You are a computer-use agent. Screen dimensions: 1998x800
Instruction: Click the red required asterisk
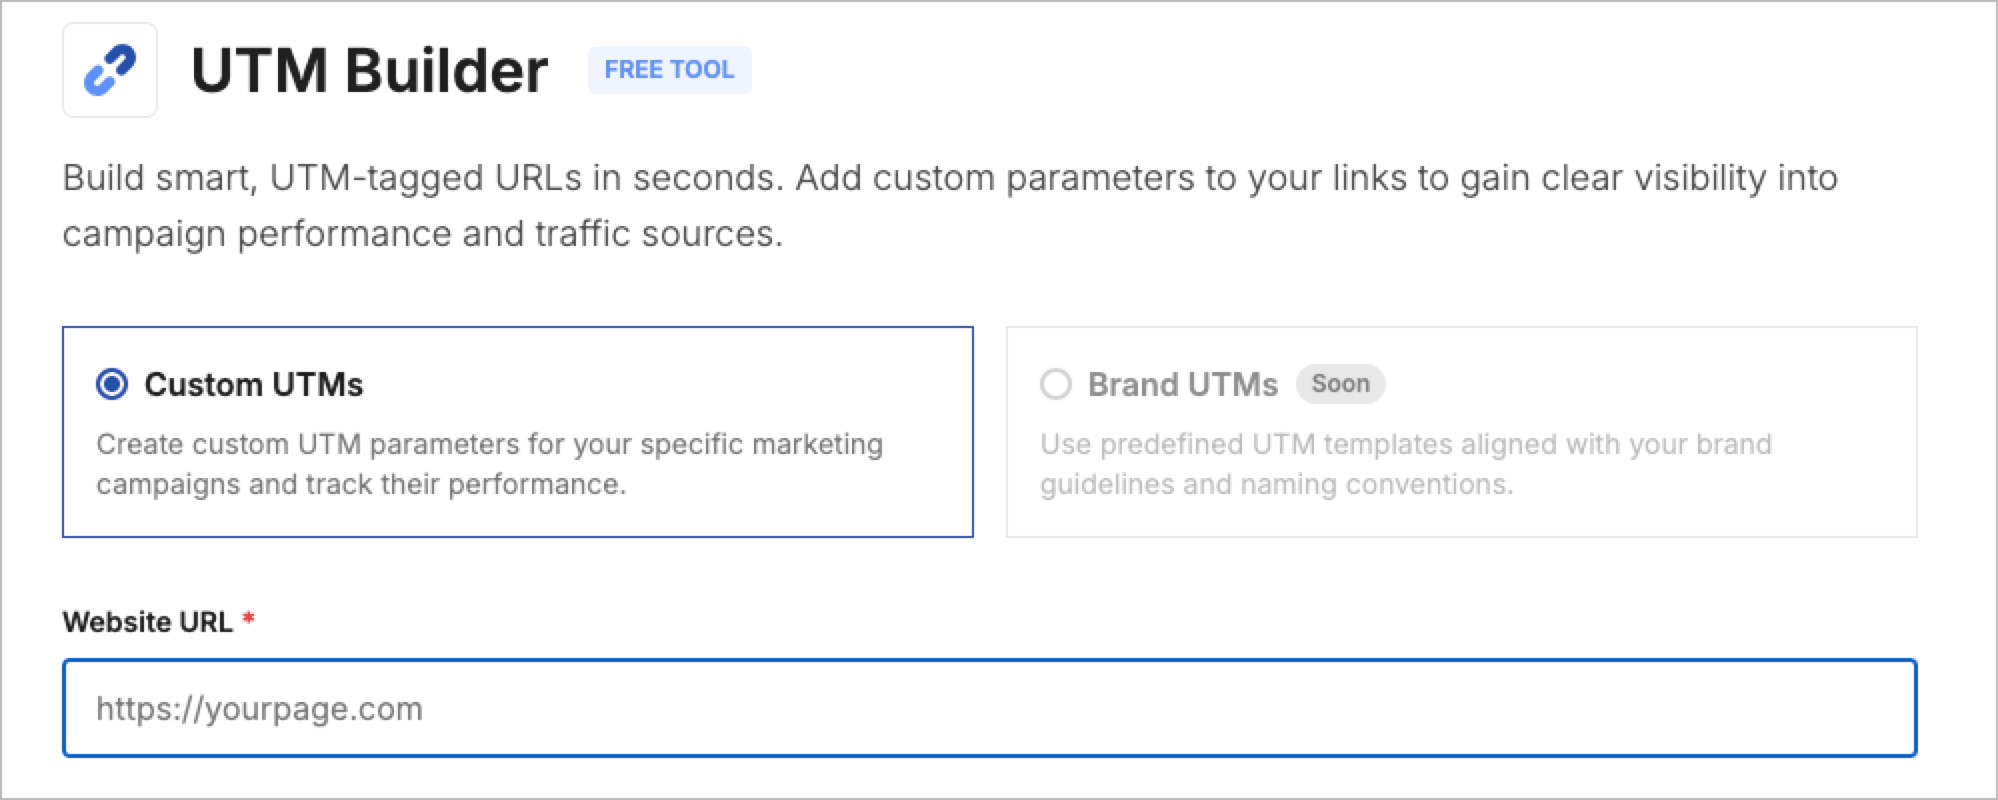click(249, 620)
